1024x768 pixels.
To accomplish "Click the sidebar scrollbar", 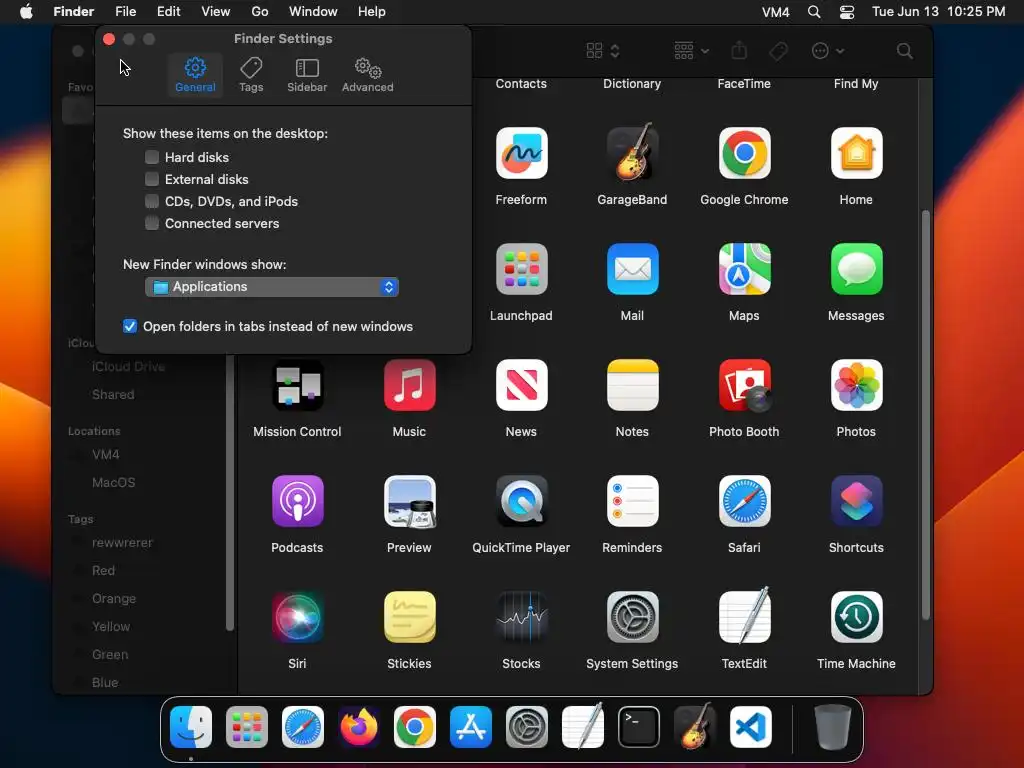I will point(229,493).
